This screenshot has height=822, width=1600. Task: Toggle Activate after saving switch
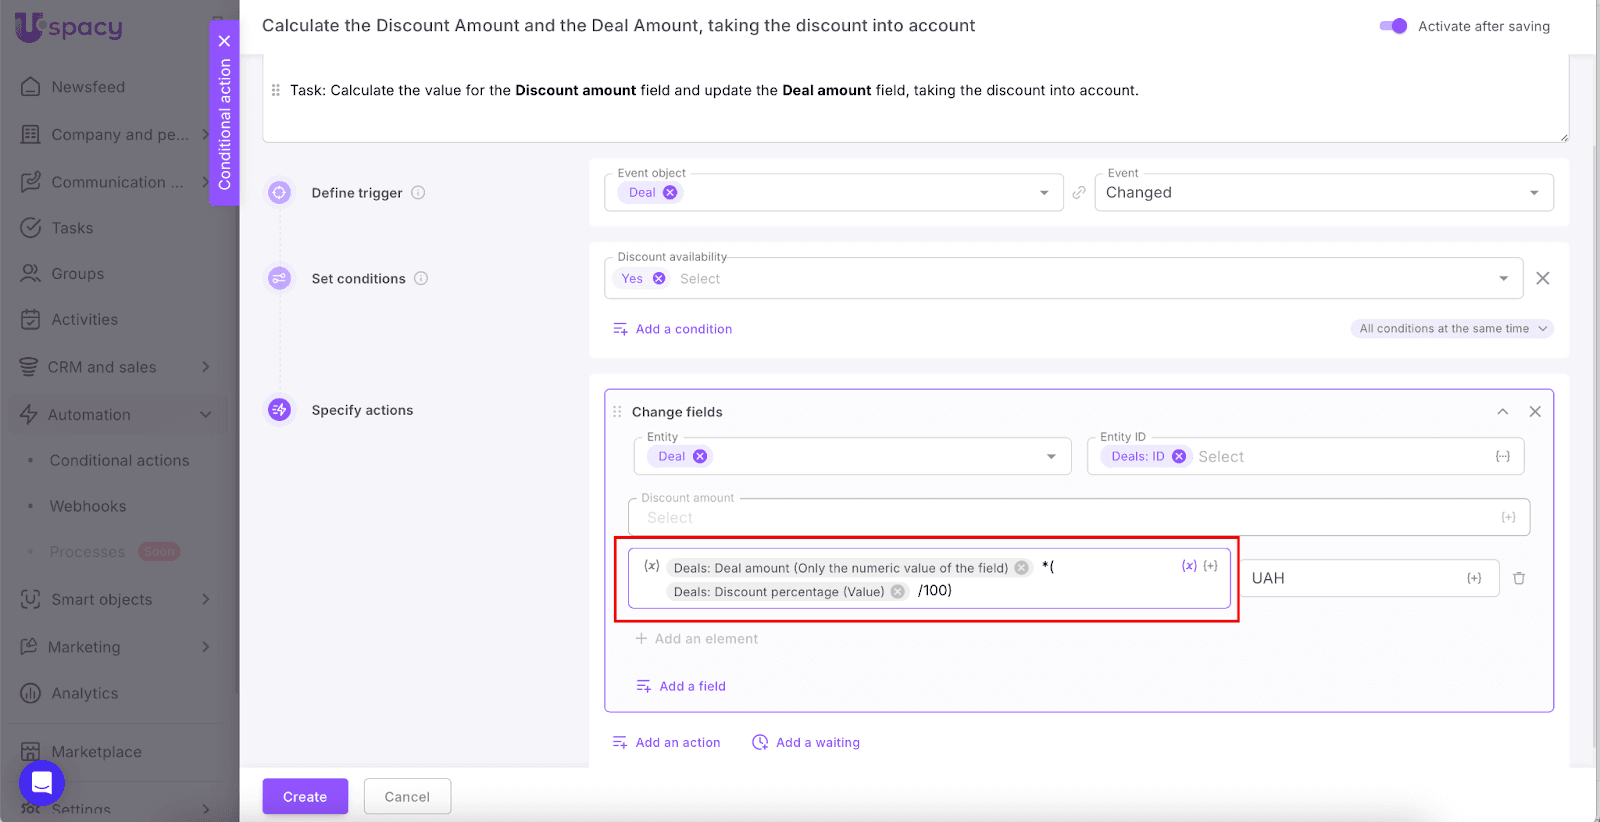pyautogui.click(x=1393, y=26)
